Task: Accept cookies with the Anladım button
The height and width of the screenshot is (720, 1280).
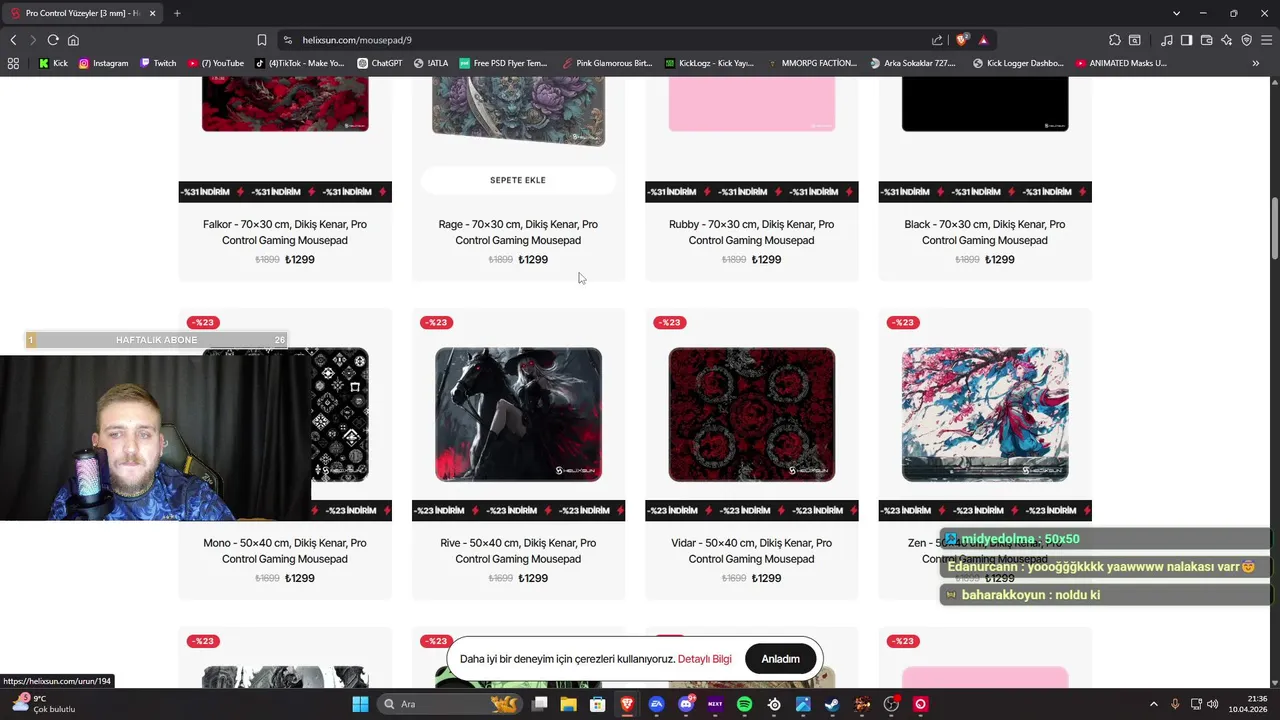Action: click(780, 659)
